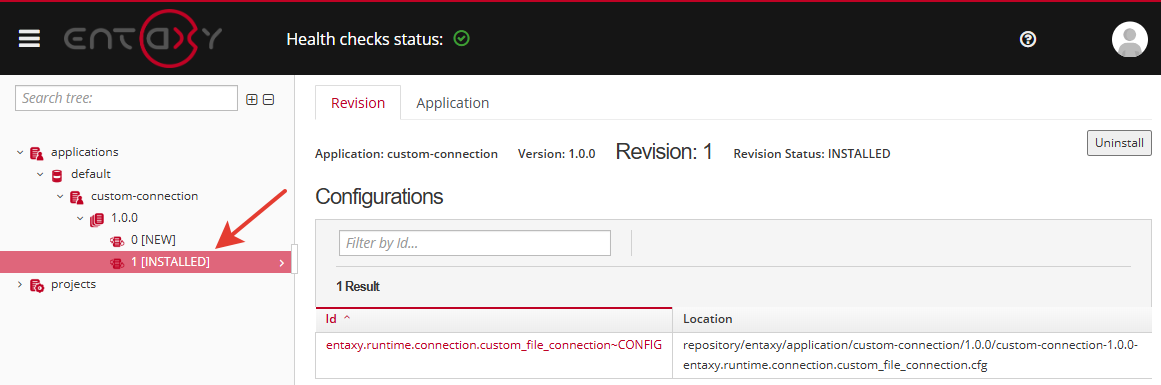The image size is (1161, 385).
Task: Click the tree panel resize handle
Action: click(x=295, y=259)
